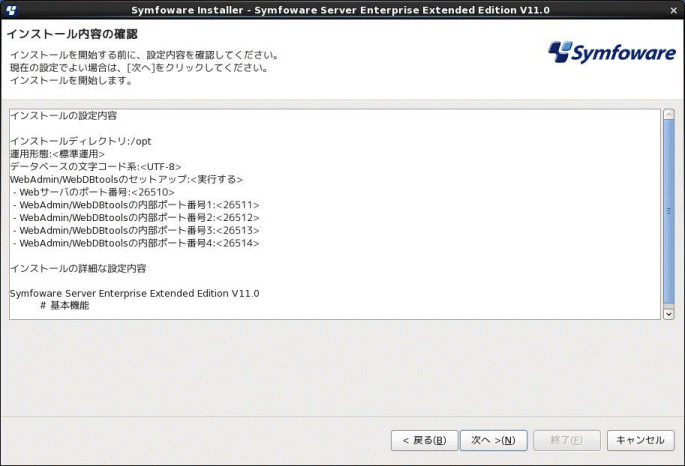
Task: Select the 運用形態:<標準運用> line
Action: click(57, 154)
